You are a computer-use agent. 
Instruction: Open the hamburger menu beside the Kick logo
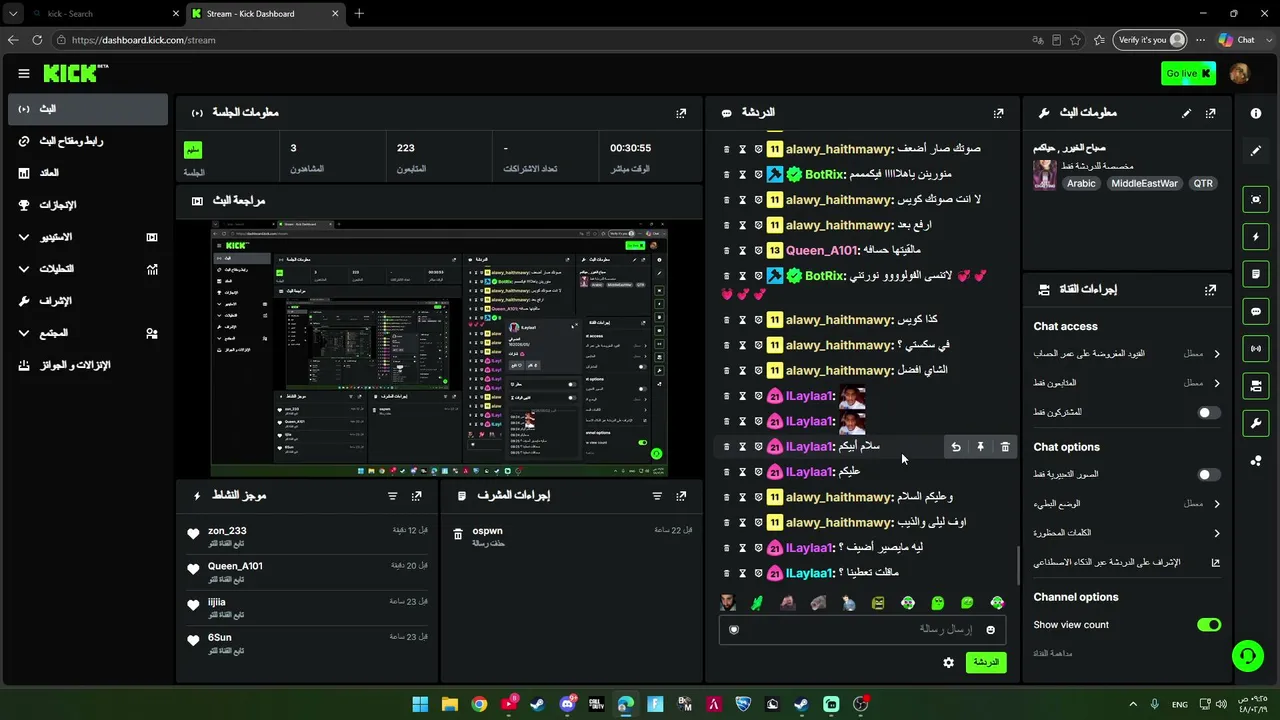24,73
